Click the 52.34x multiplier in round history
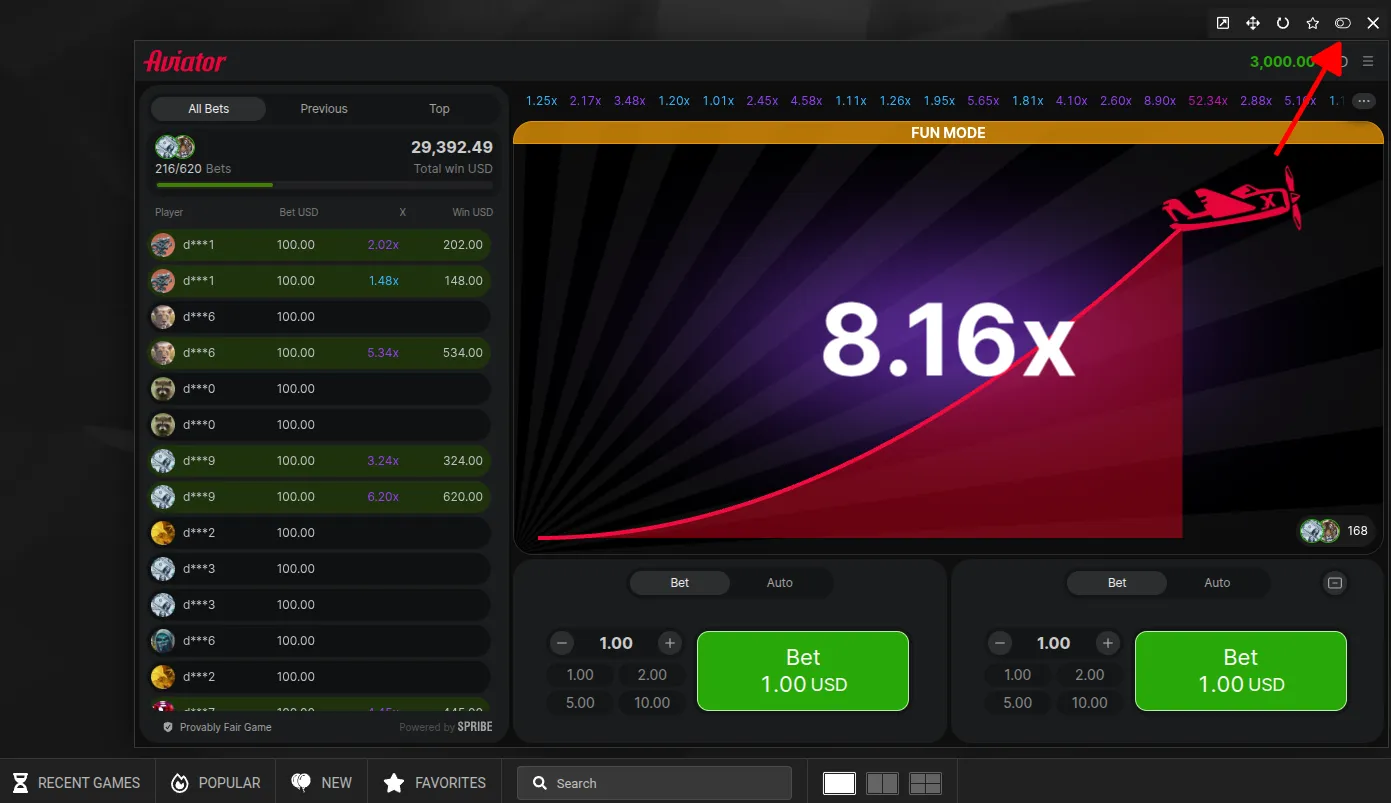The image size is (1391, 803). tap(1208, 101)
